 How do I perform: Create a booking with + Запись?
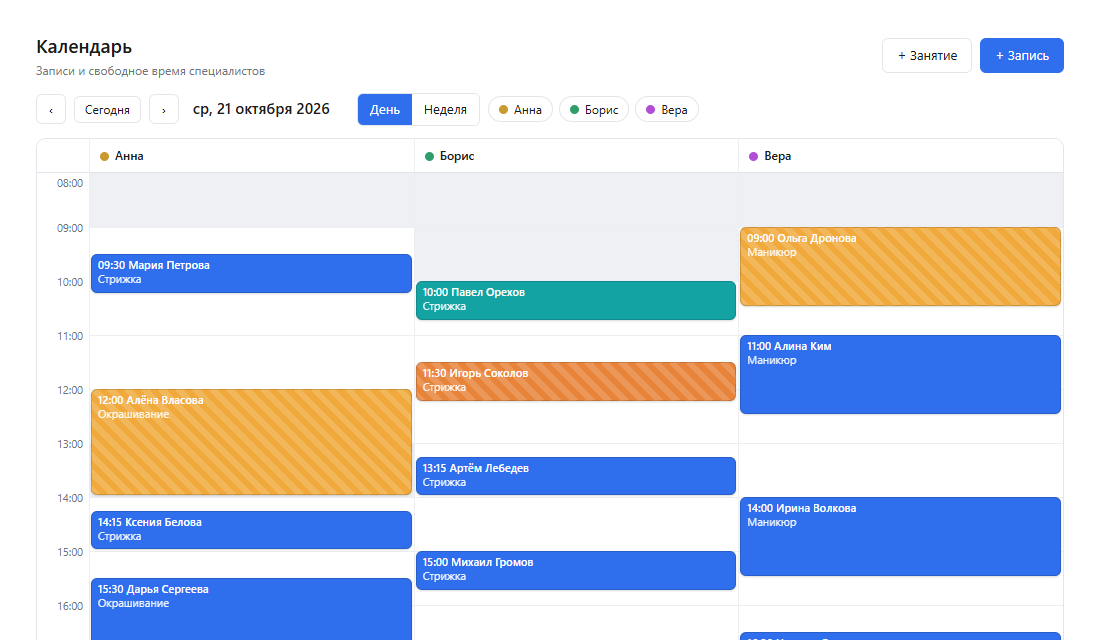1022,55
